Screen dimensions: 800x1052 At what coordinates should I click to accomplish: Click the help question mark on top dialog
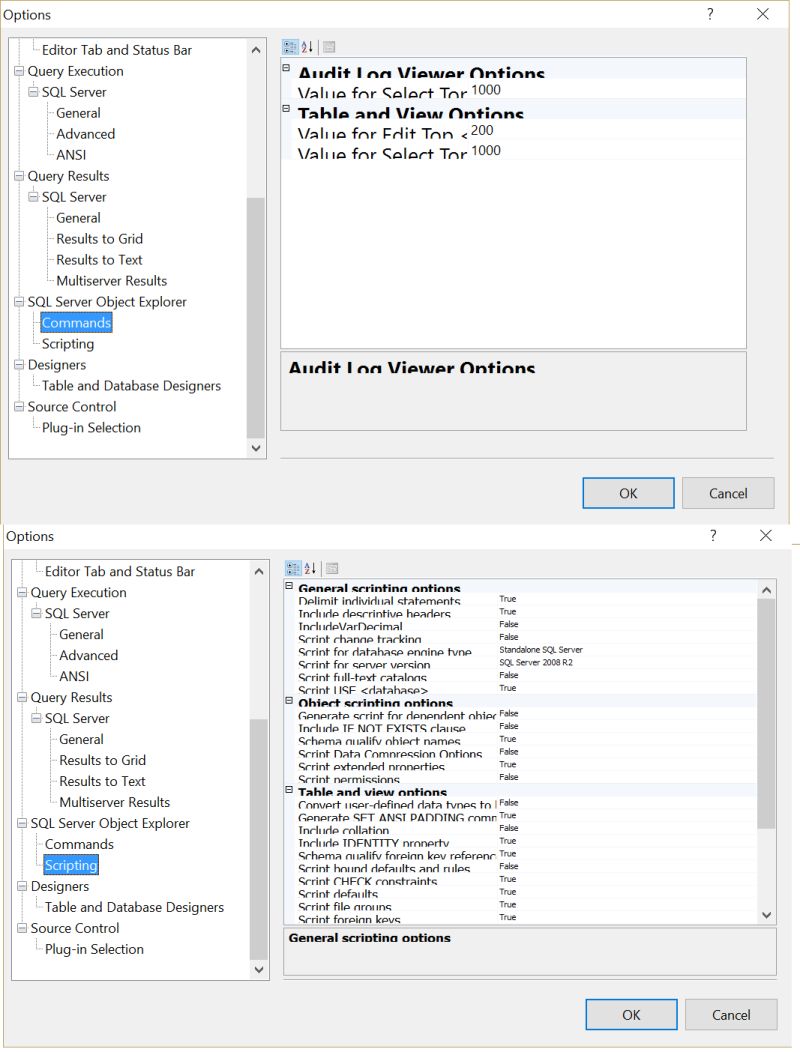pos(710,14)
